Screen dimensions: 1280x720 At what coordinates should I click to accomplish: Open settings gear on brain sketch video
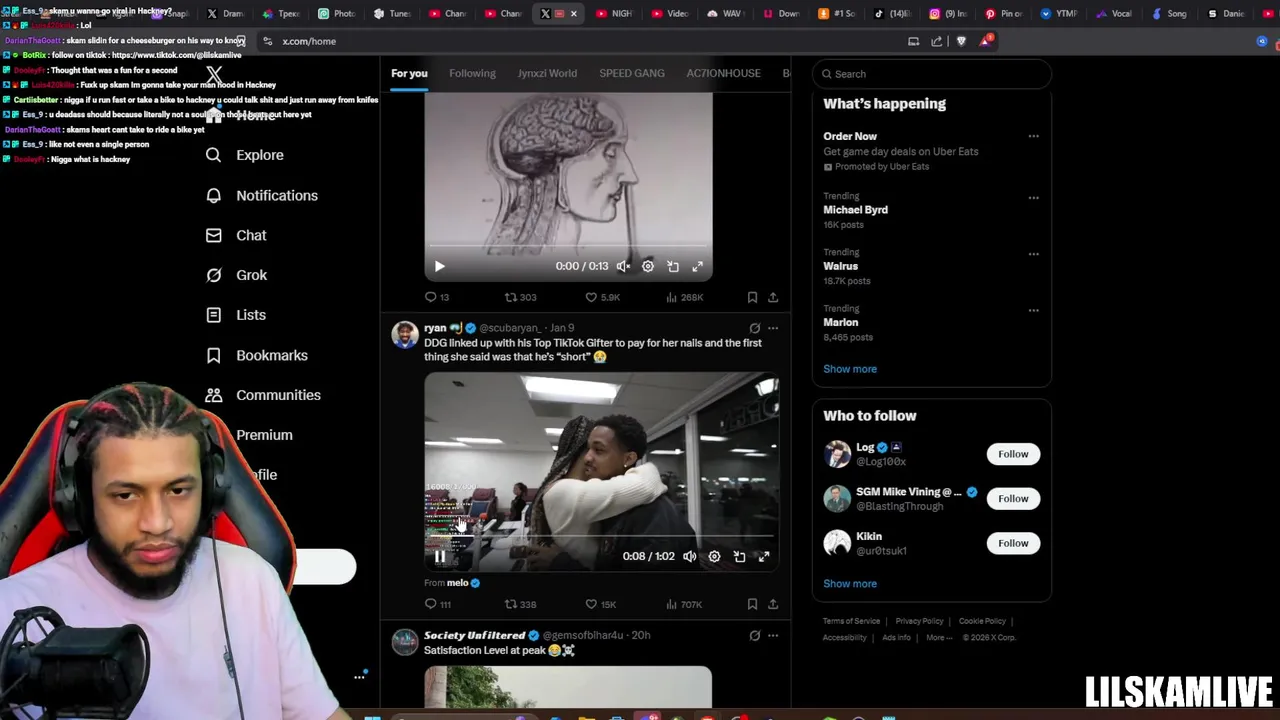pos(648,266)
